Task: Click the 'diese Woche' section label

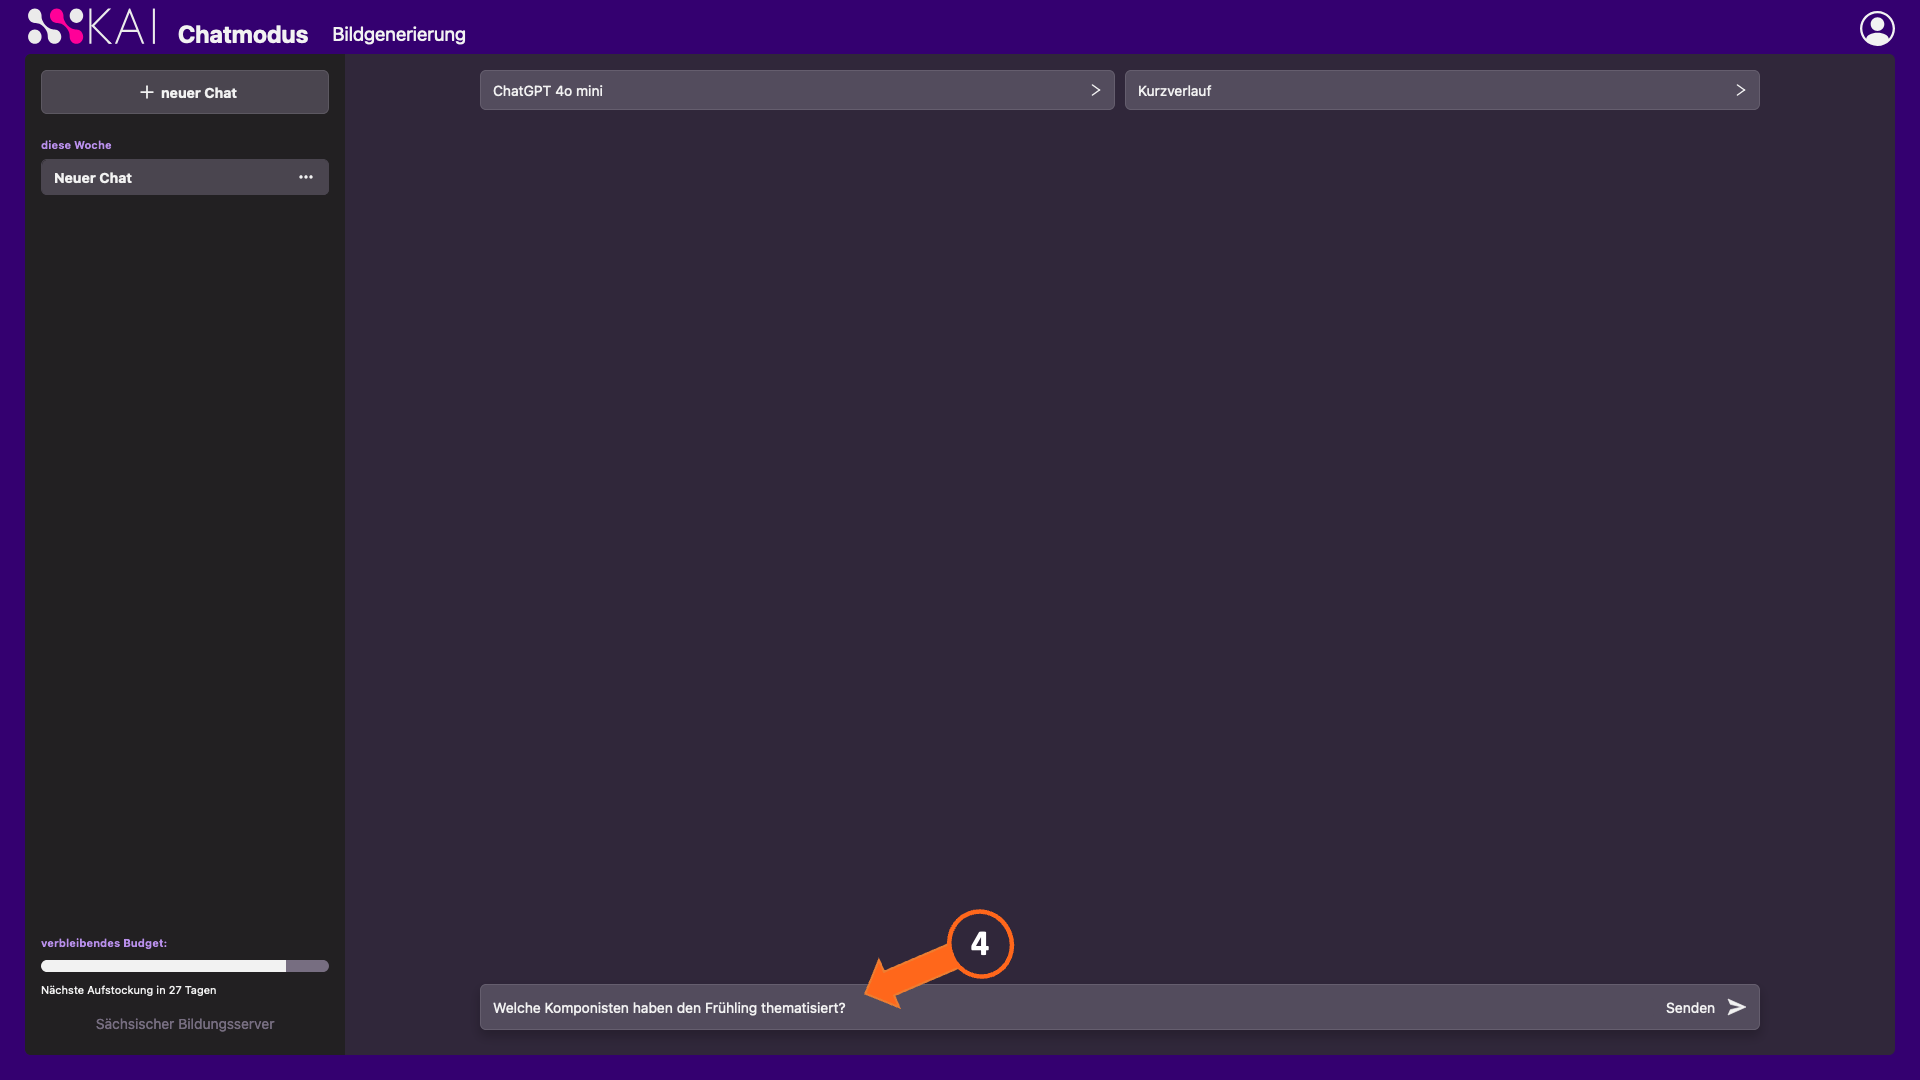Action: click(x=76, y=145)
